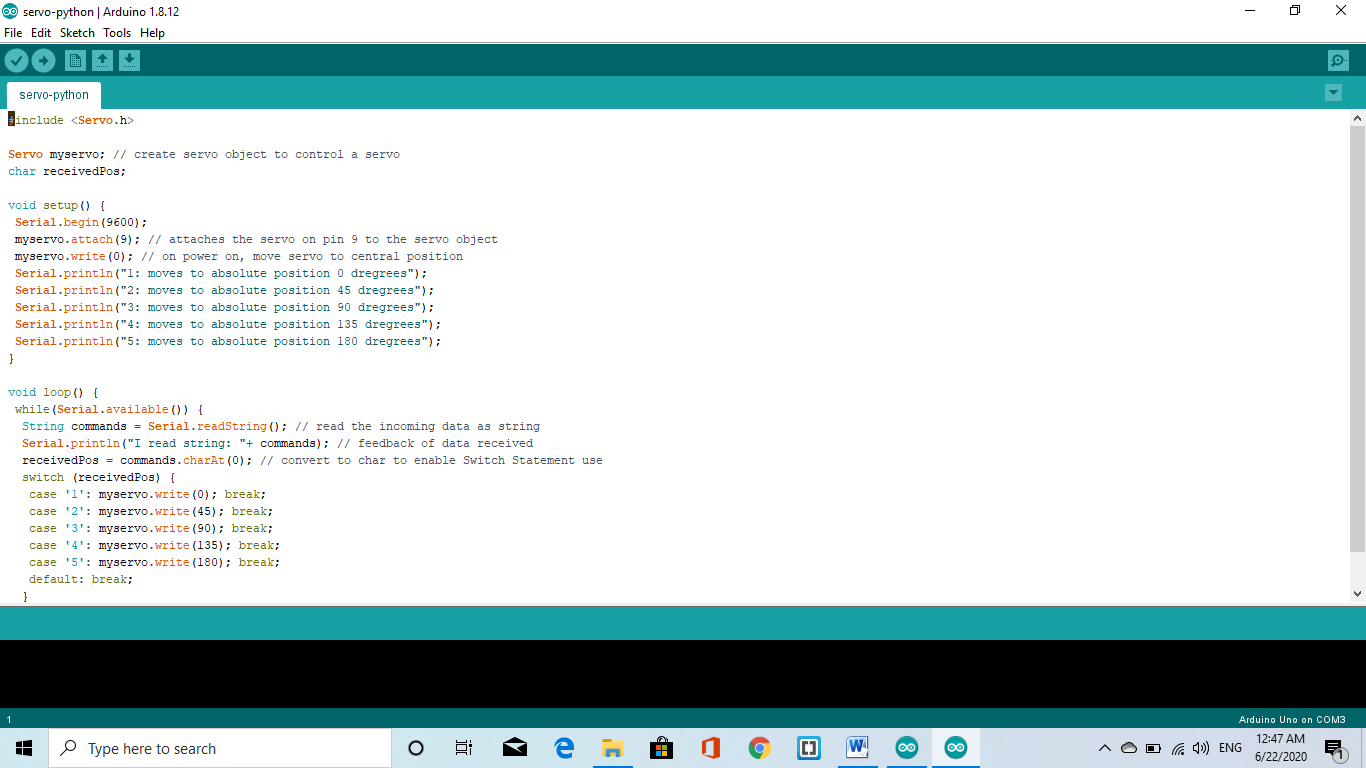Click the ENG language indicator

(1230, 748)
